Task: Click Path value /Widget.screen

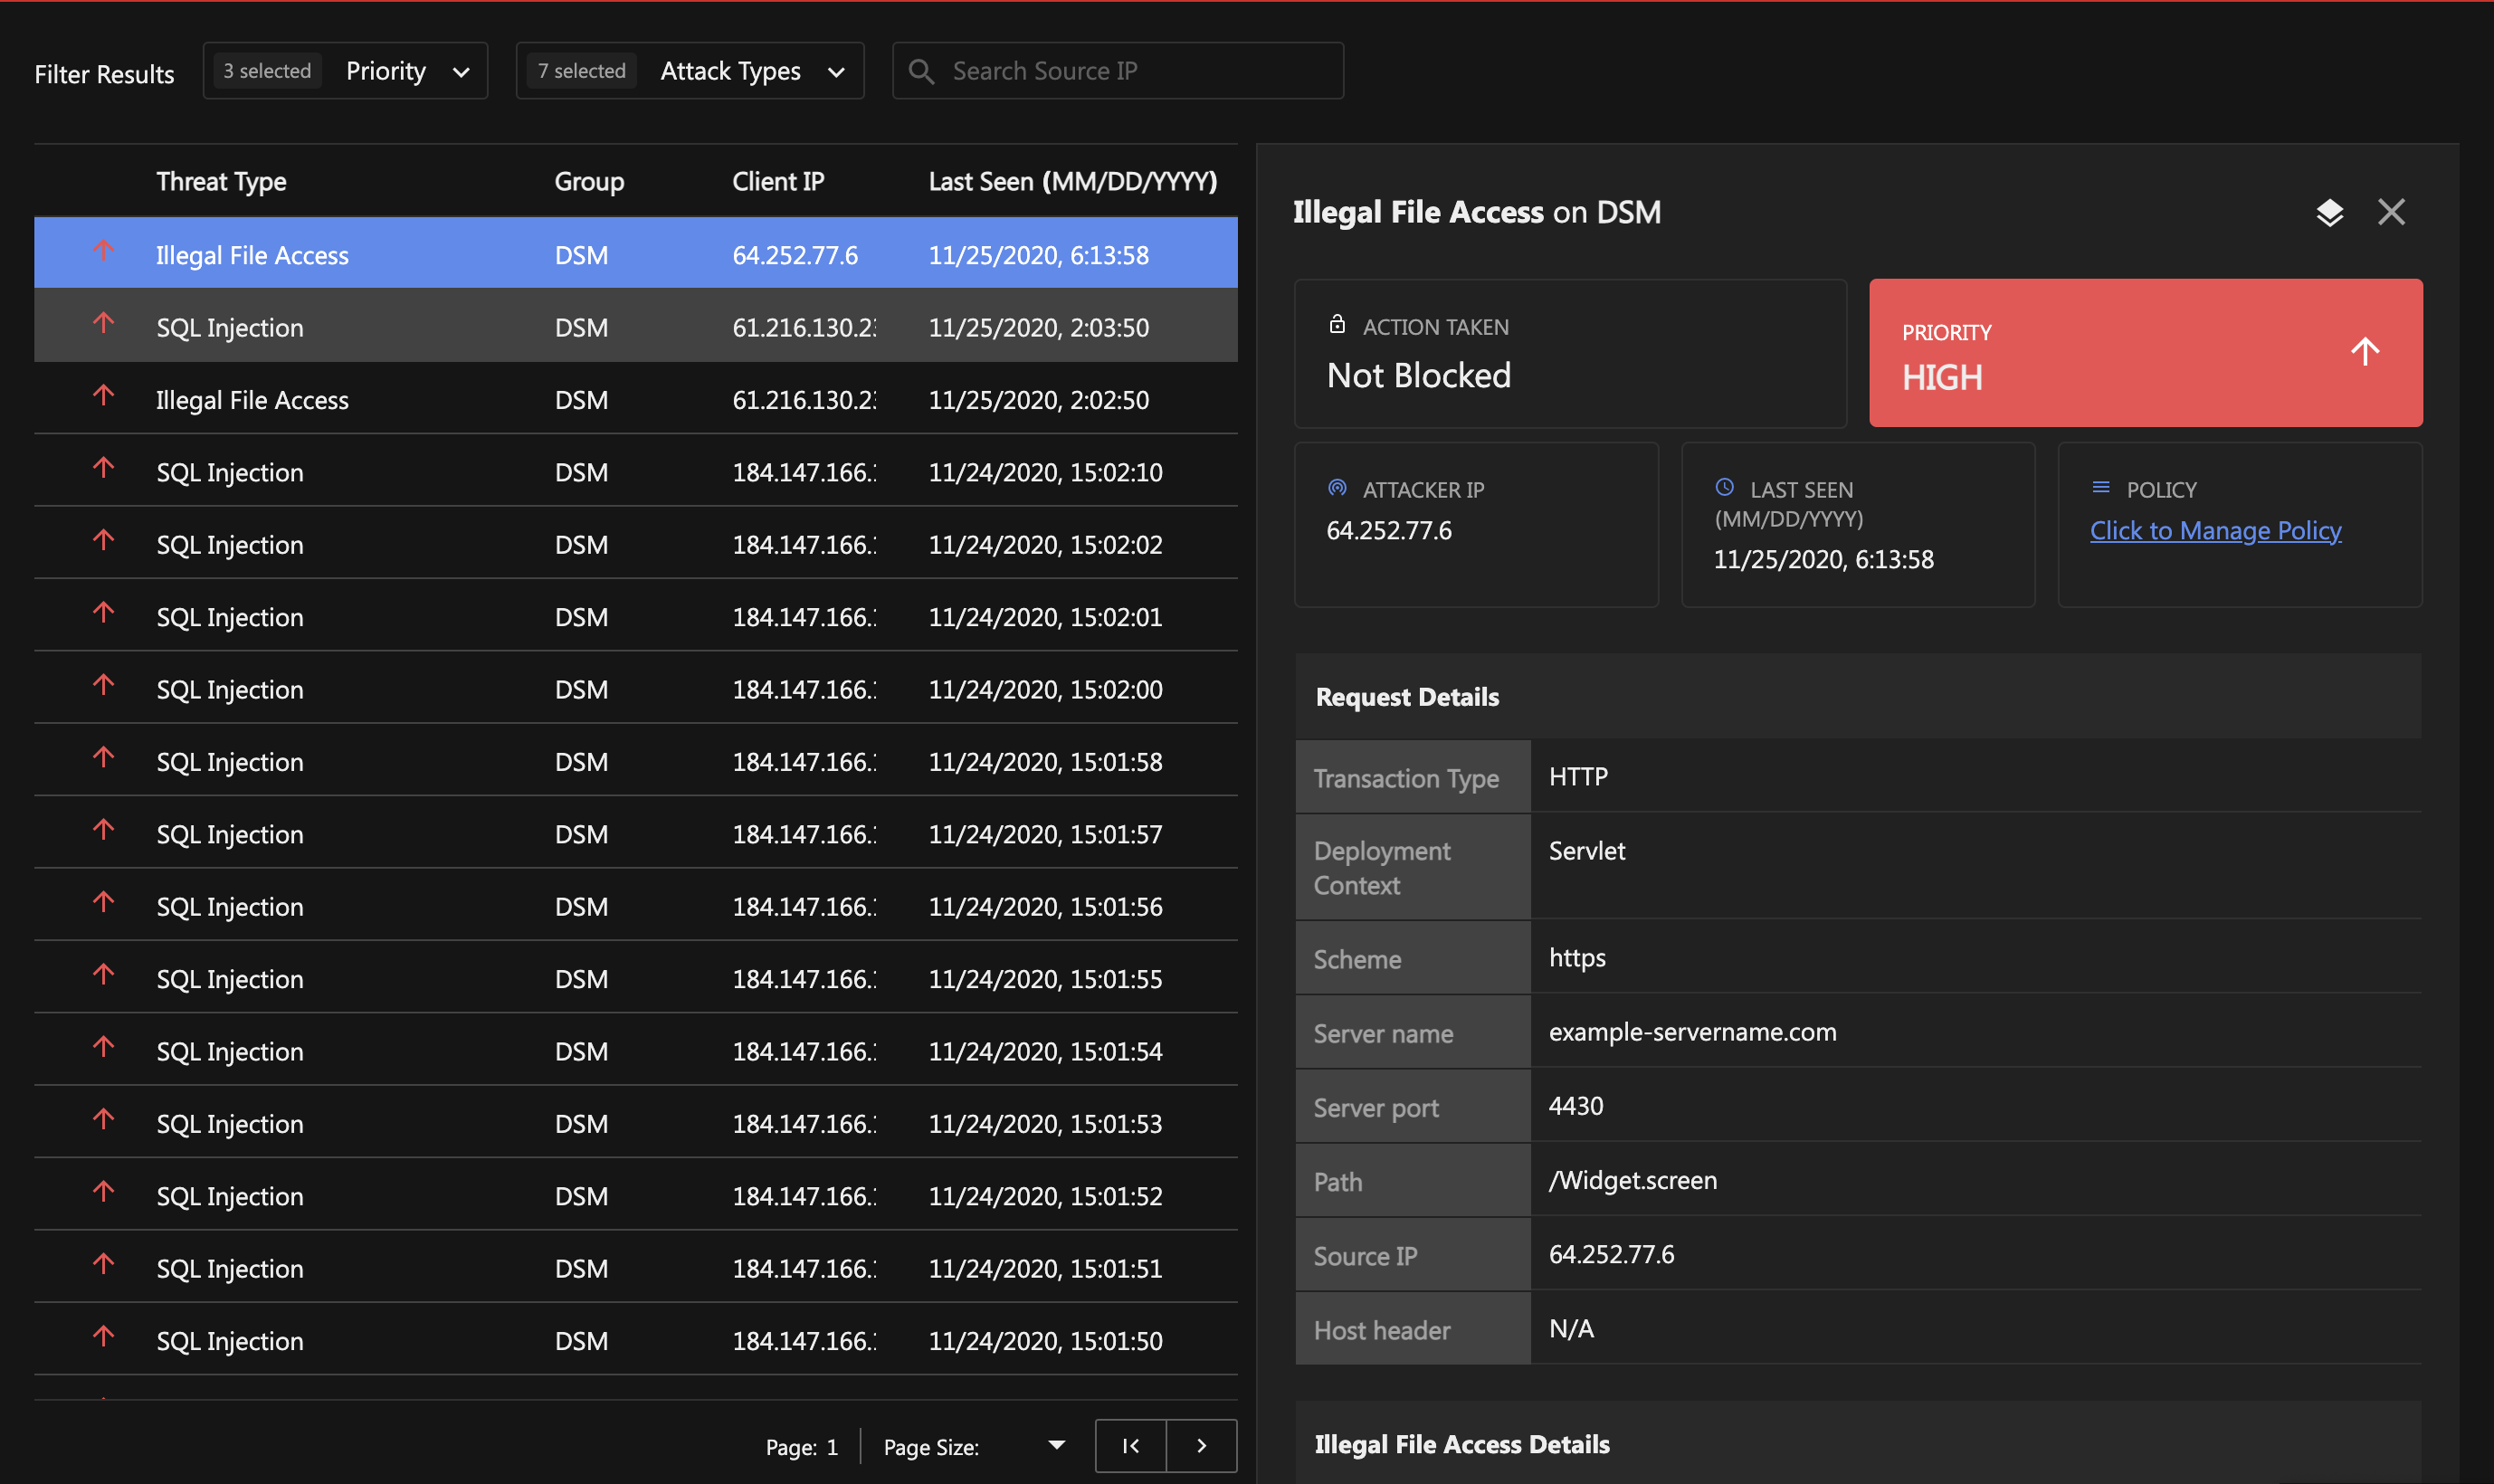Action: pos(1632,1180)
